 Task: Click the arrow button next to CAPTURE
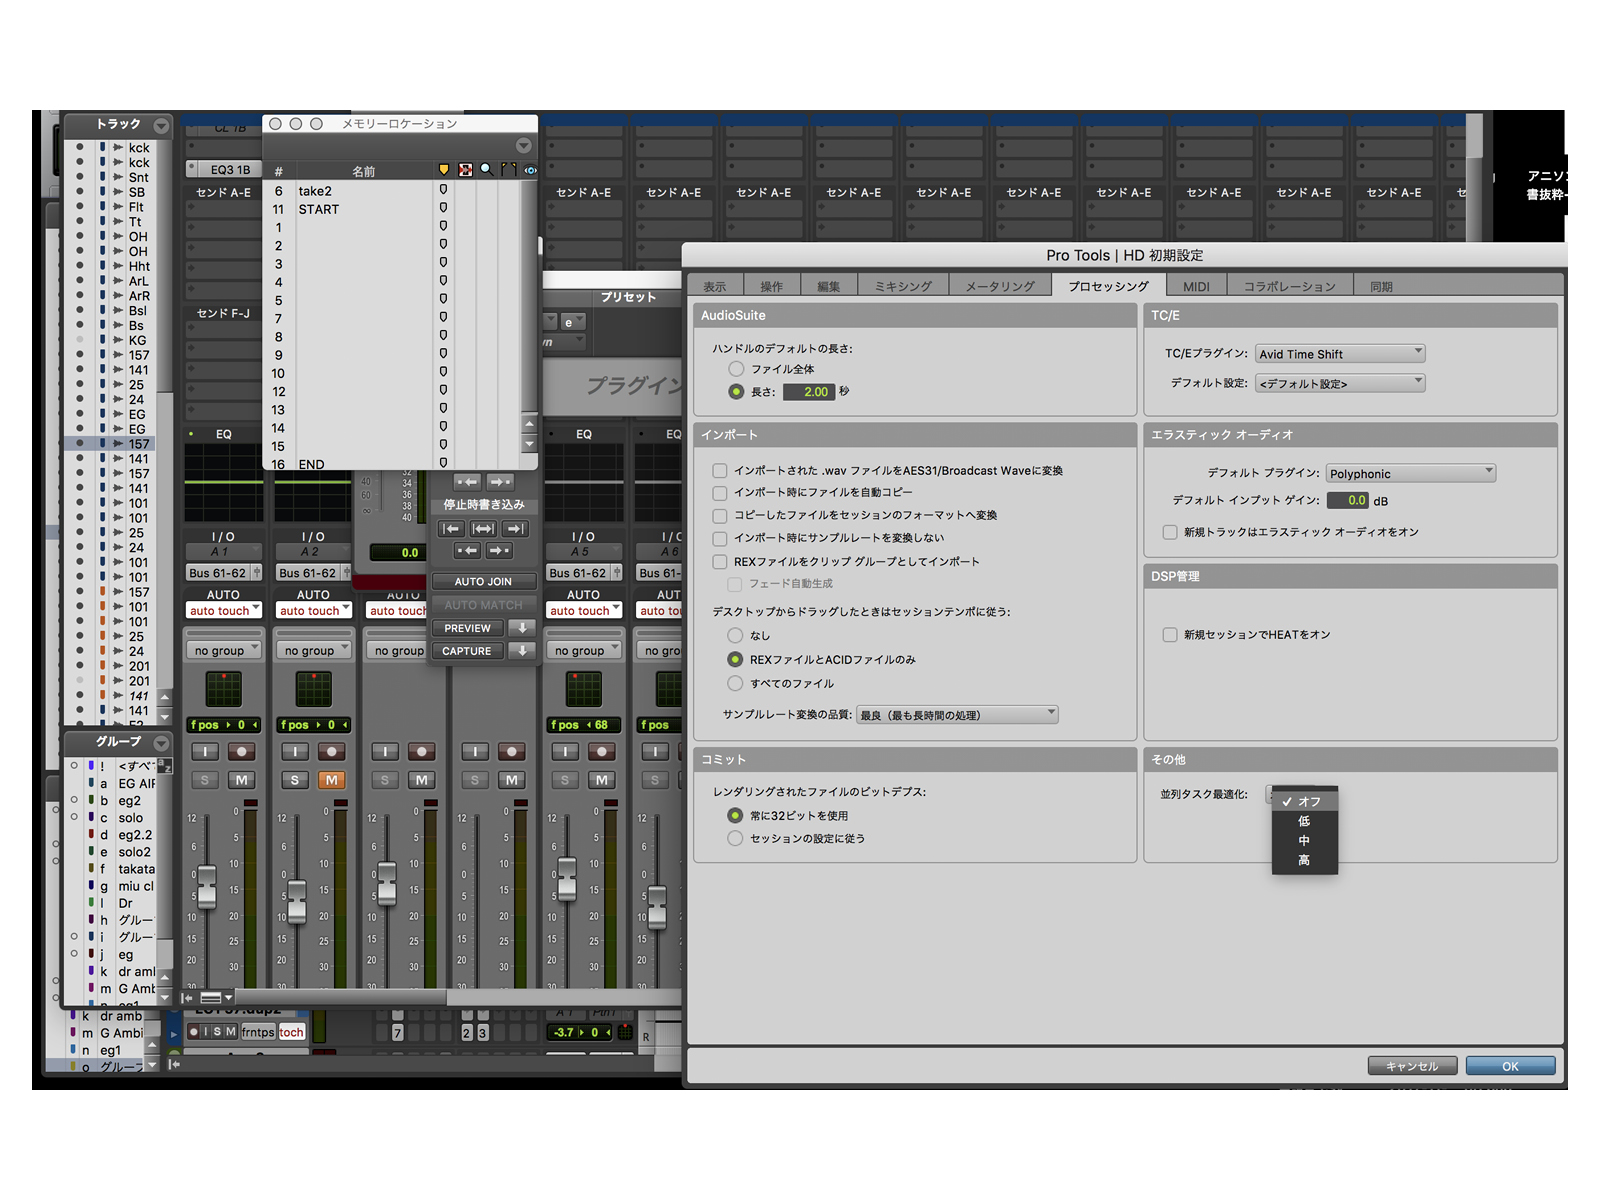pyautogui.click(x=521, y=651)
